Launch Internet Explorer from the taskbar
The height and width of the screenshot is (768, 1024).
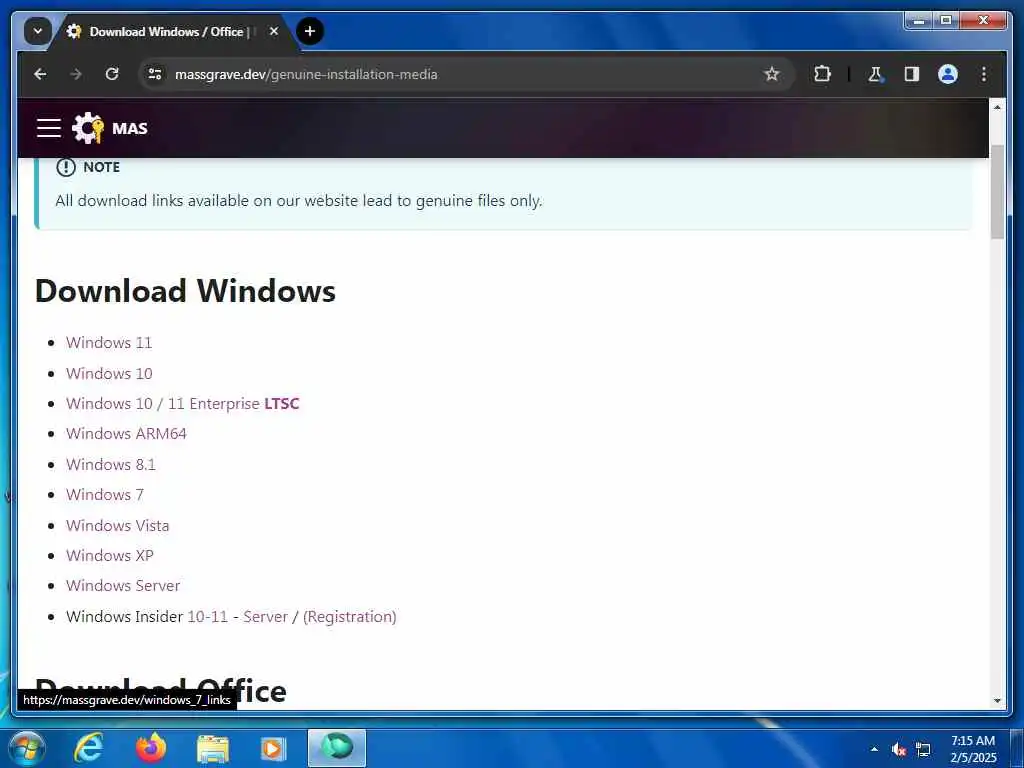pos(88,748)
